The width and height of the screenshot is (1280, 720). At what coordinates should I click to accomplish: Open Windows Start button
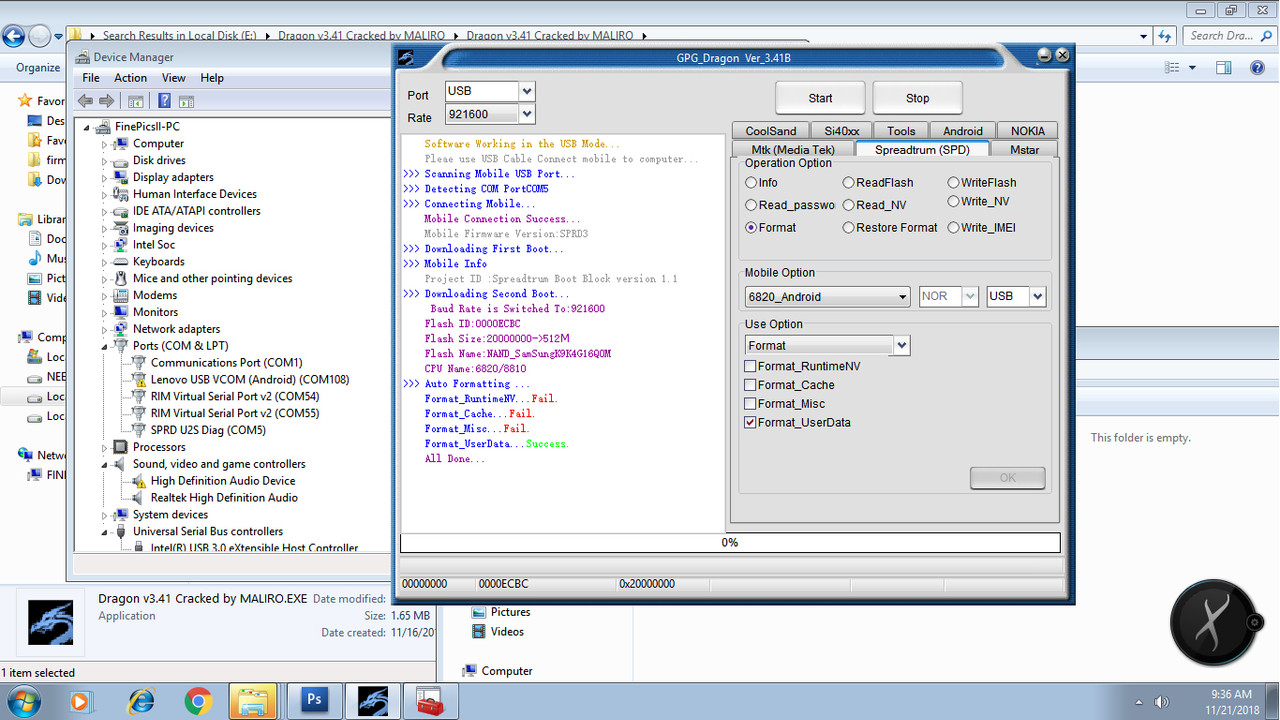click(23, 701)
